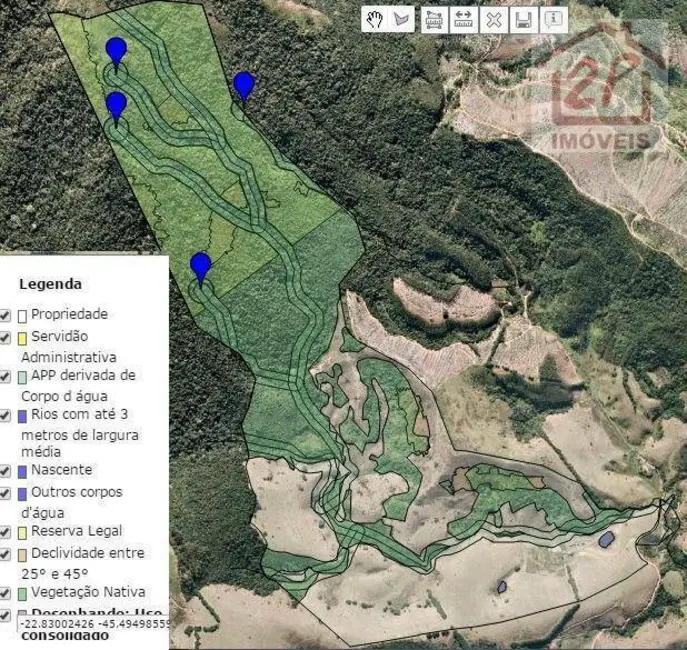The image size is (687, 650).
Task: Click the rightmost blue spring marker pin
Action: click(244, 85)
